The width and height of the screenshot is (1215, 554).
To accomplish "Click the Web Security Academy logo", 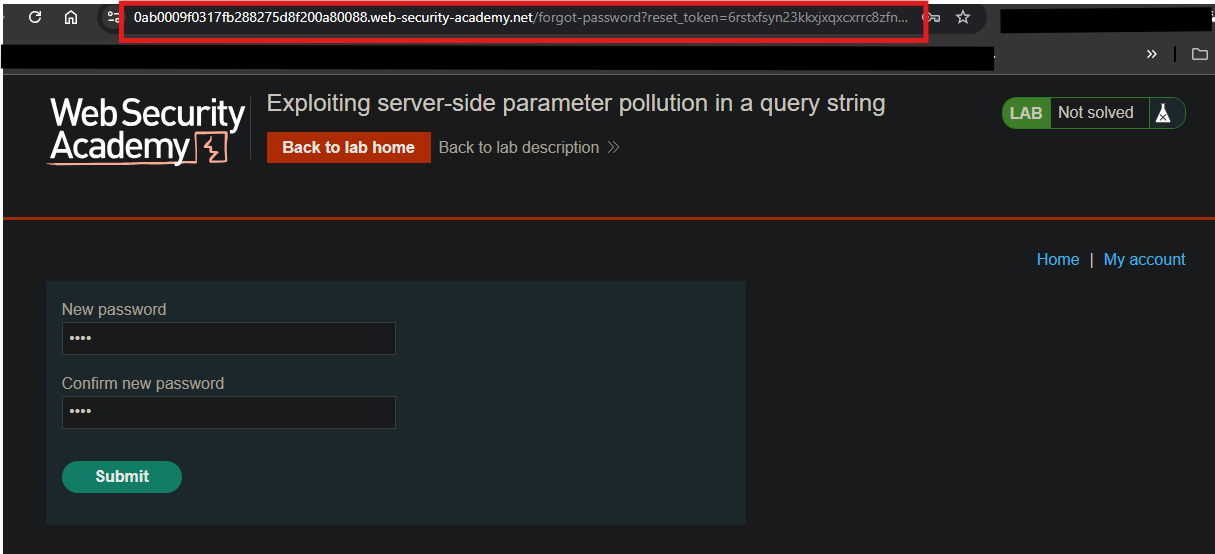I will click(147, 130).
